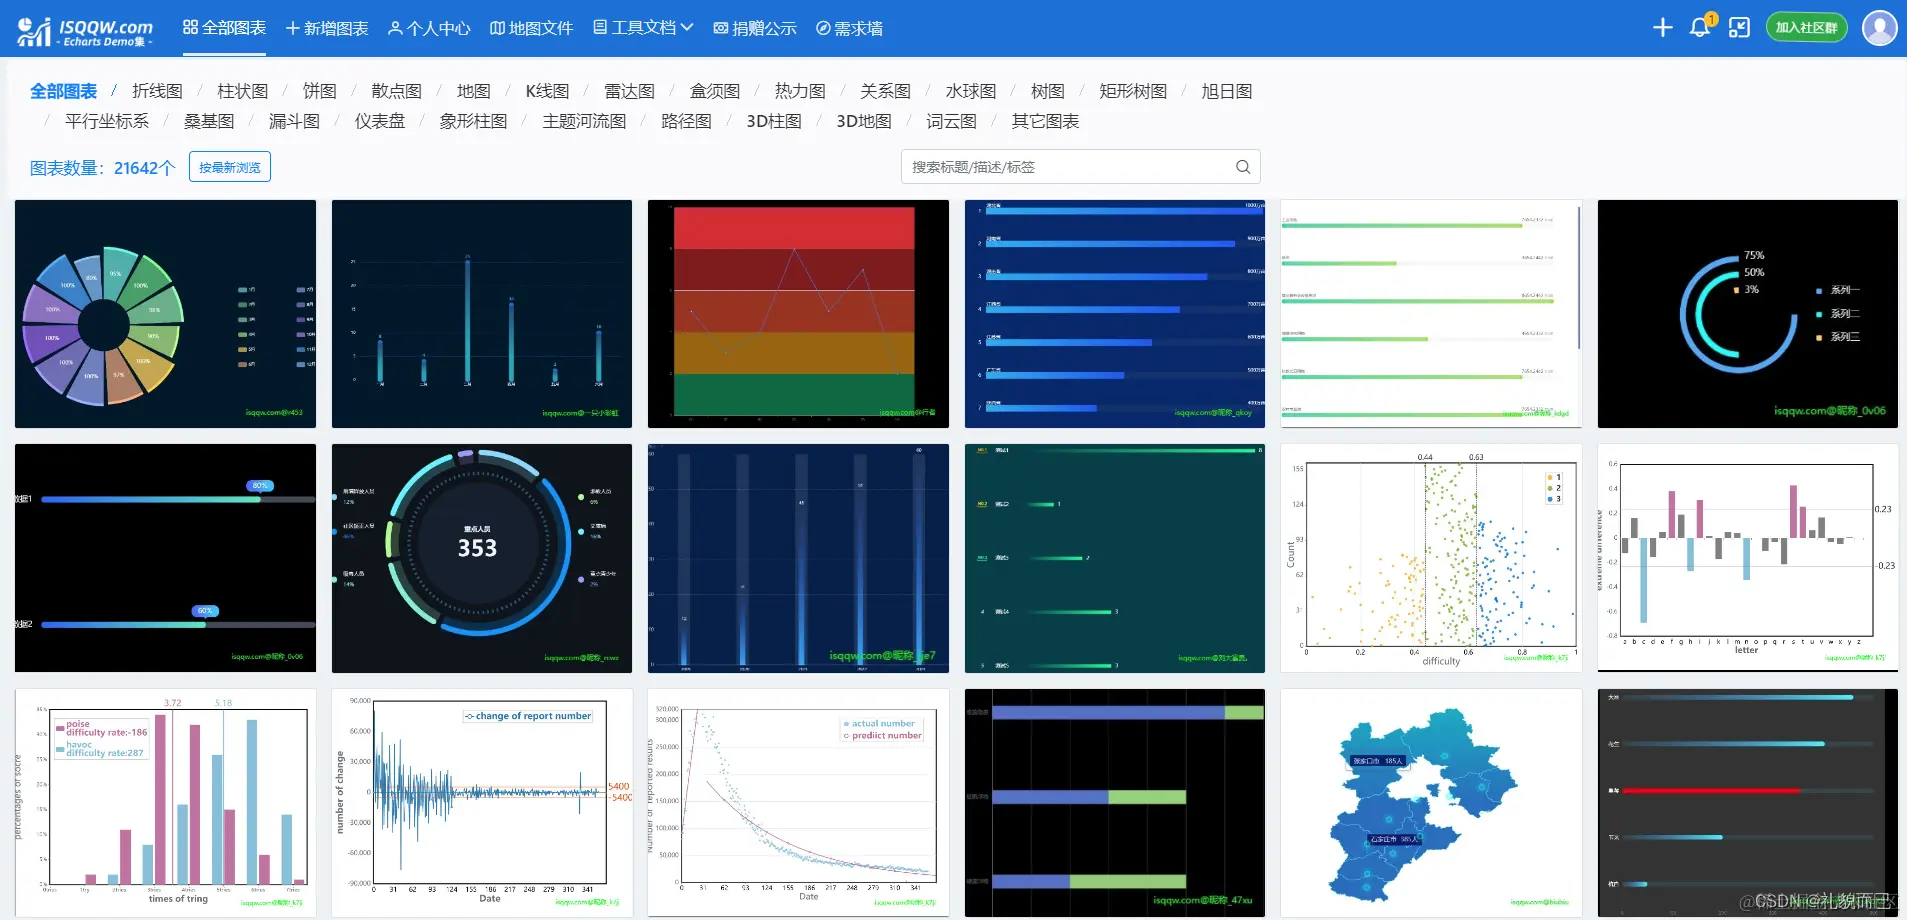Click the 按最新浏览 sorting button
Screen dimensions: 1907x920
click(229, 166)
